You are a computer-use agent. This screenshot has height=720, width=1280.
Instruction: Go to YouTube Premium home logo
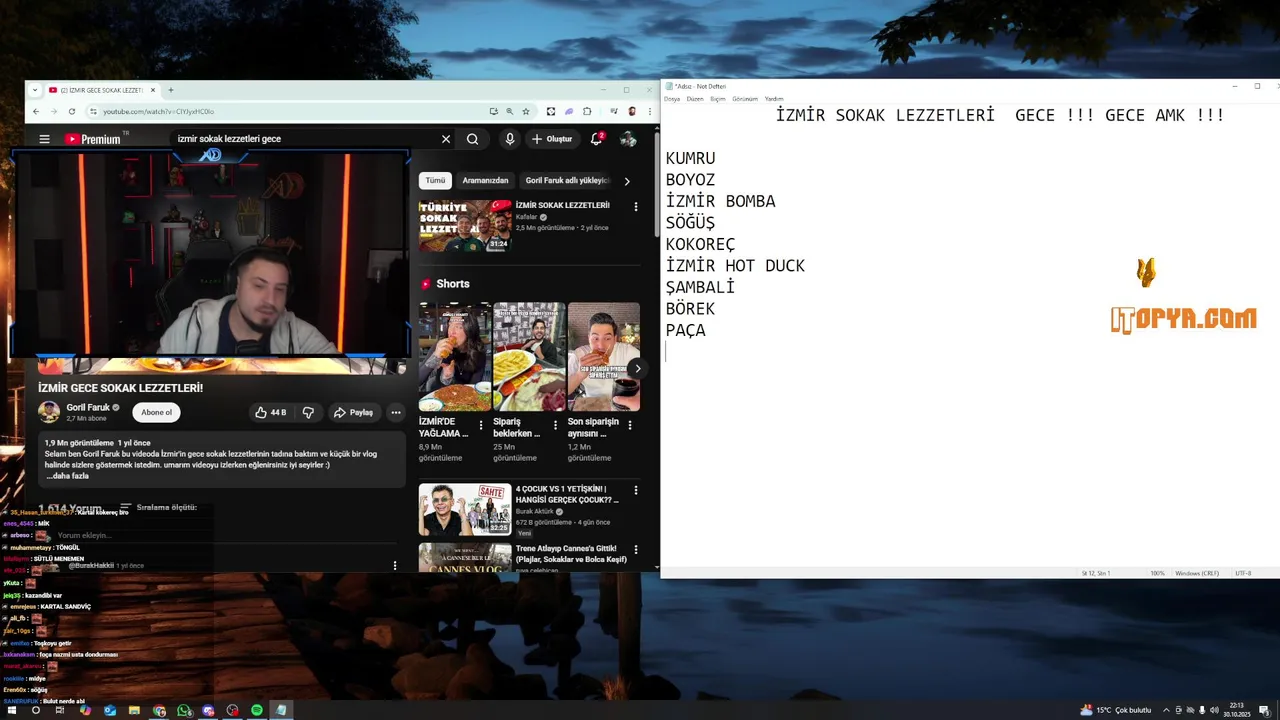(93, 139)
